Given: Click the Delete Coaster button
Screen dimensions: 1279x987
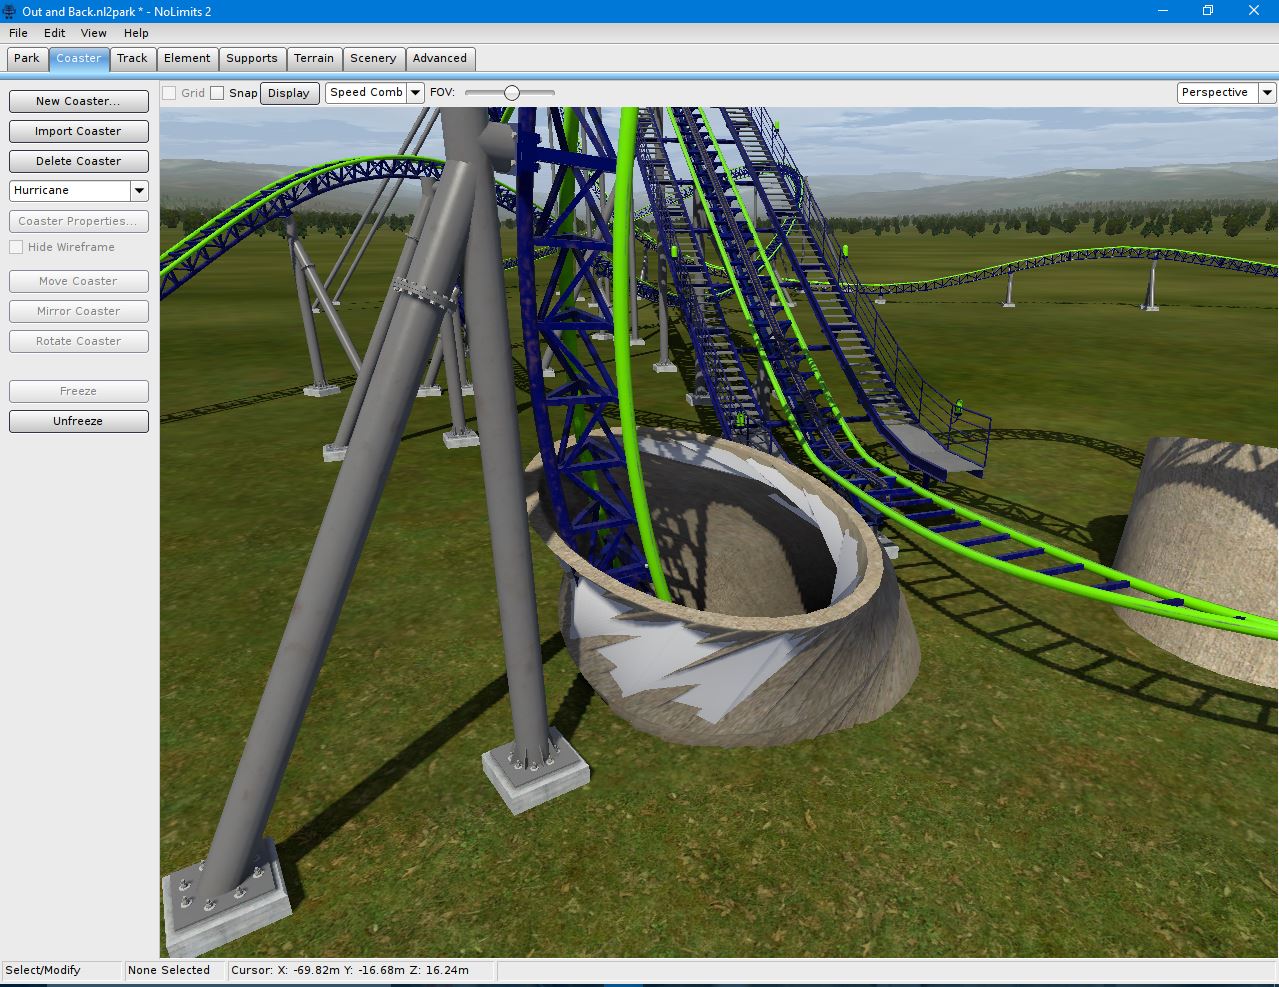Looking at the screenshot, I should pyautogui.click(x=78, y=161).
